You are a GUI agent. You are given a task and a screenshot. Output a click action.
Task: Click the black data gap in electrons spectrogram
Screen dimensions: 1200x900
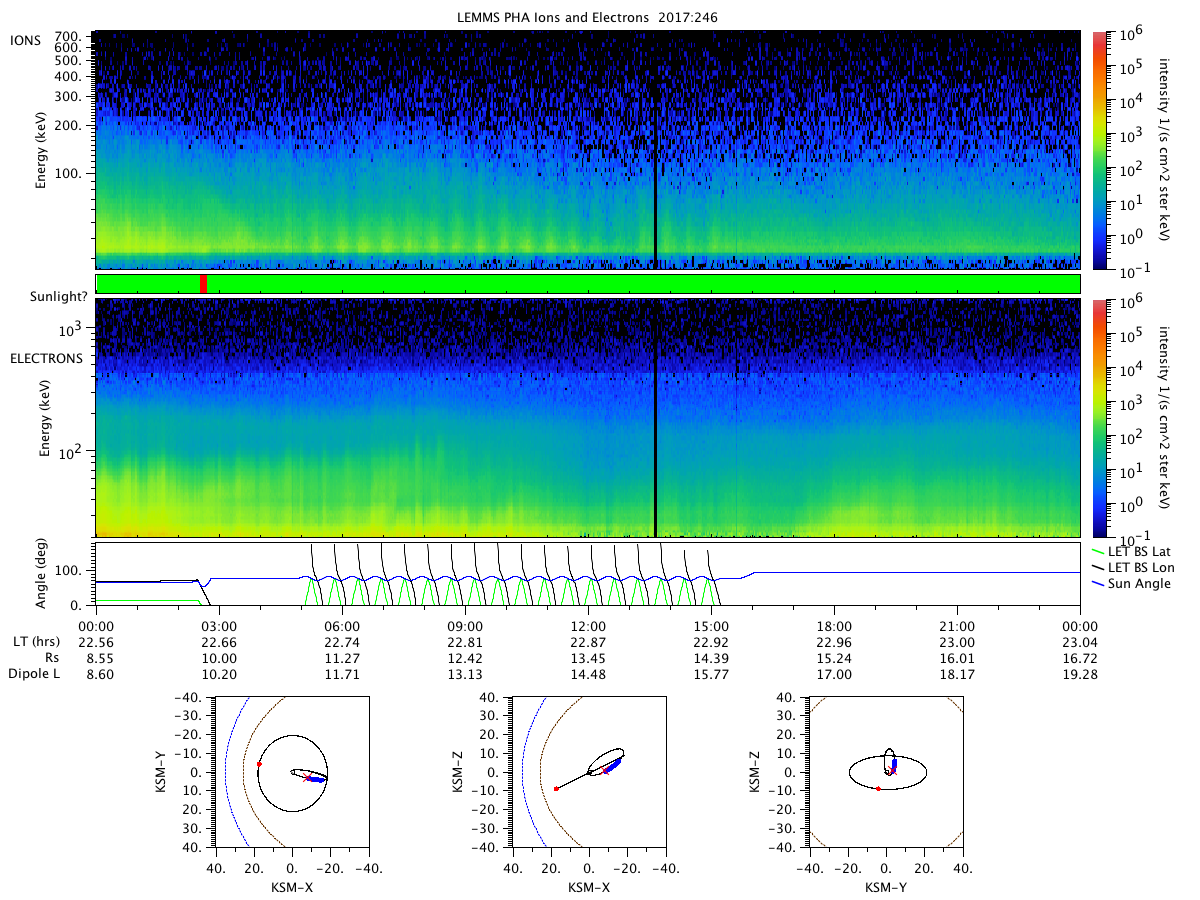(x=655, y=418)
